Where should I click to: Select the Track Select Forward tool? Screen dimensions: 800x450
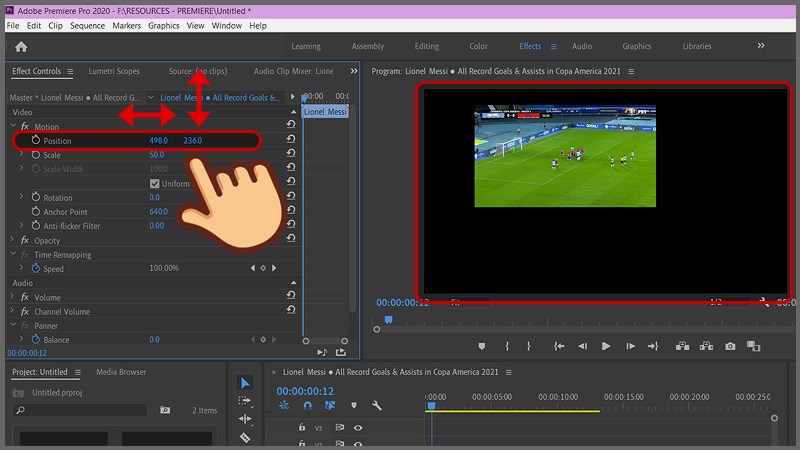click(245, 401)
